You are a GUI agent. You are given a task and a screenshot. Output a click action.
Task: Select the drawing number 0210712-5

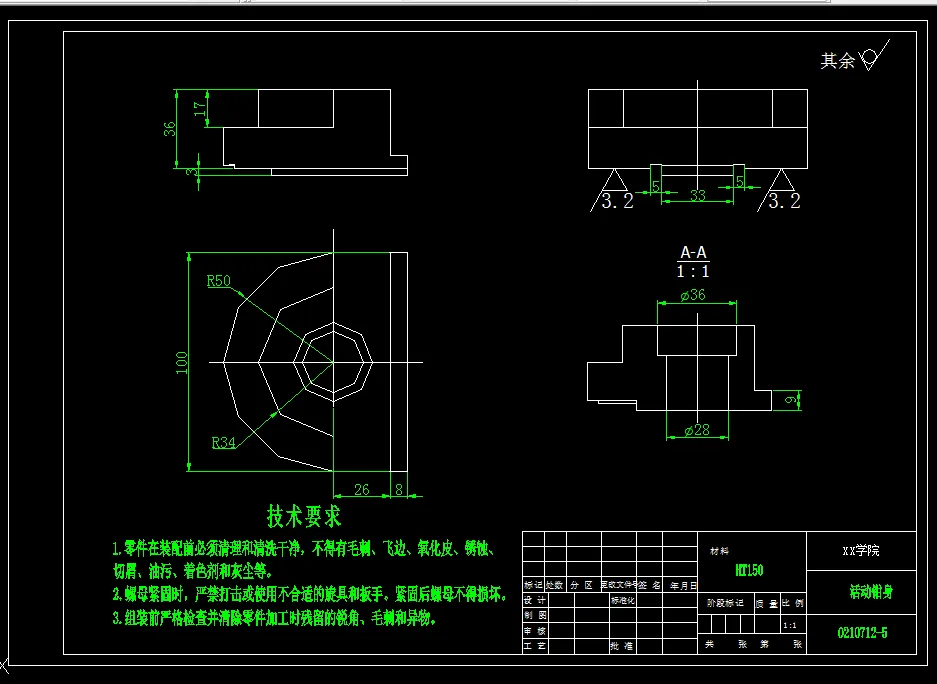click(862, 633)
